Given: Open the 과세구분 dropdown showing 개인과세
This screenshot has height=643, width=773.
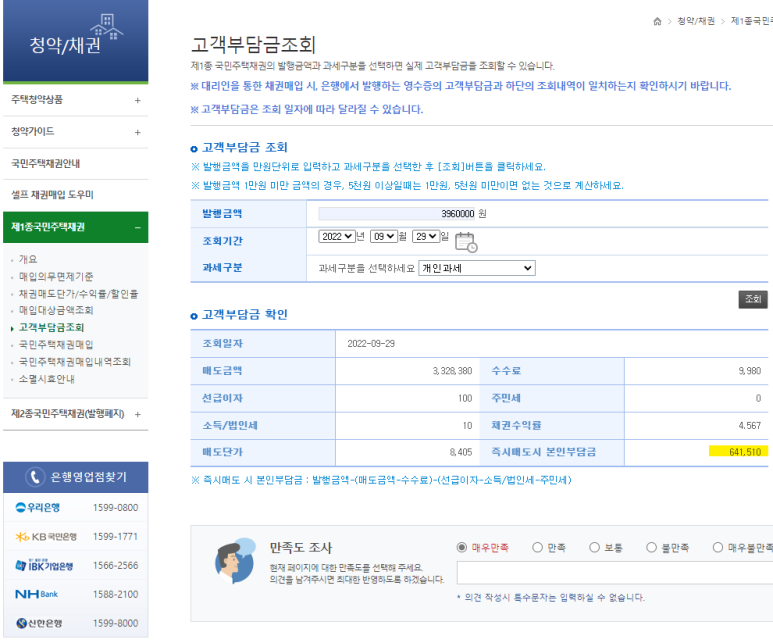Looking at the screenshot, I should coord(477,268).
